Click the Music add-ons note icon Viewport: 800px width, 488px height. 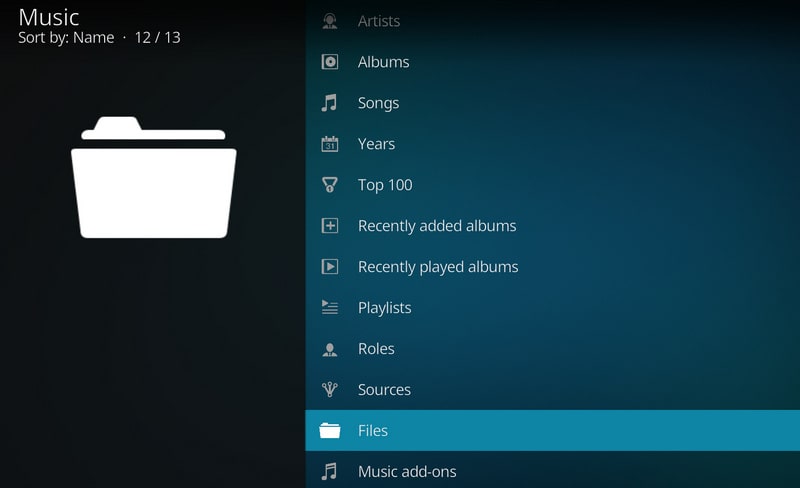click(330, 471)
